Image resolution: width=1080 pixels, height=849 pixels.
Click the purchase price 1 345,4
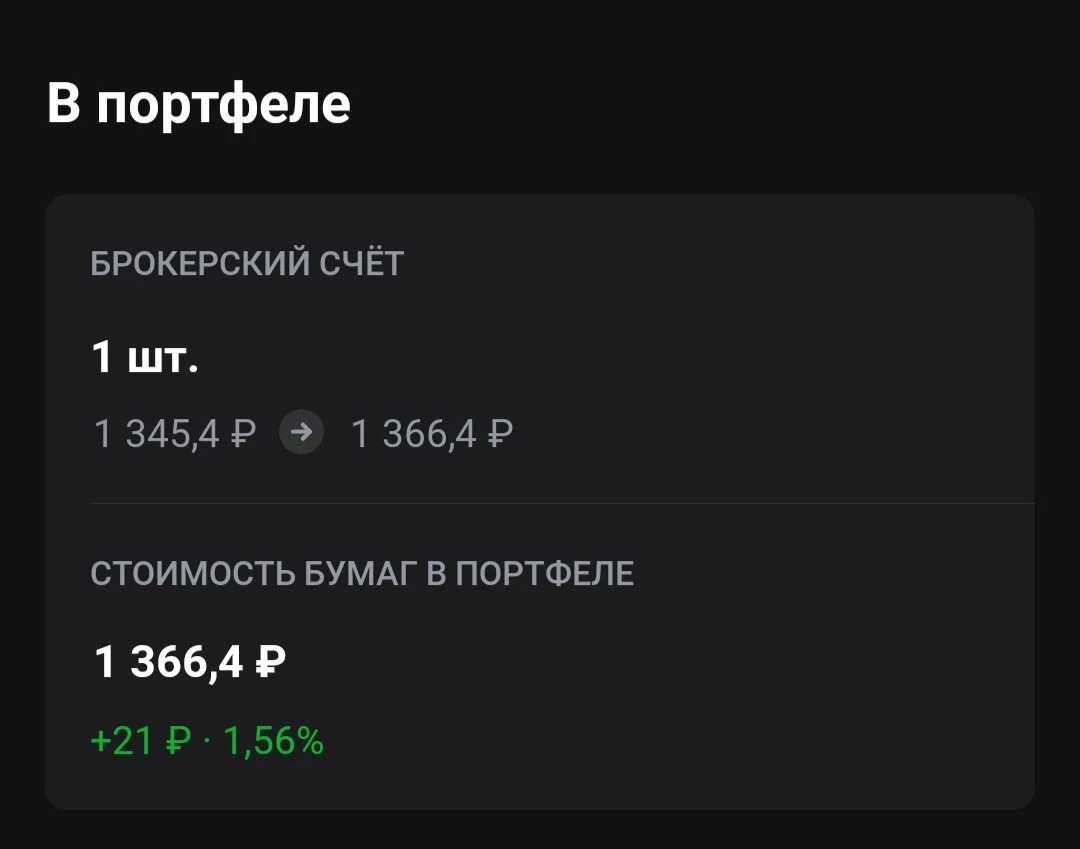pos(156,434)
